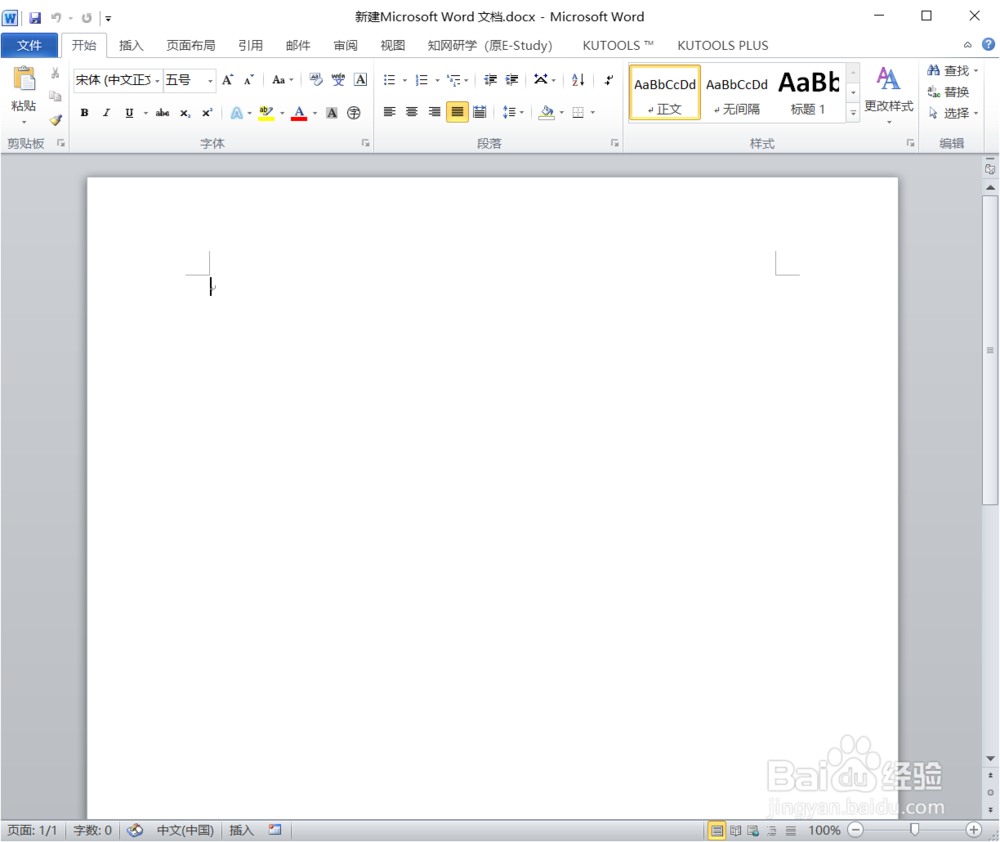
Task: Toggle Bold formatting
Action: pyautogui.click(x=84, y=113)
